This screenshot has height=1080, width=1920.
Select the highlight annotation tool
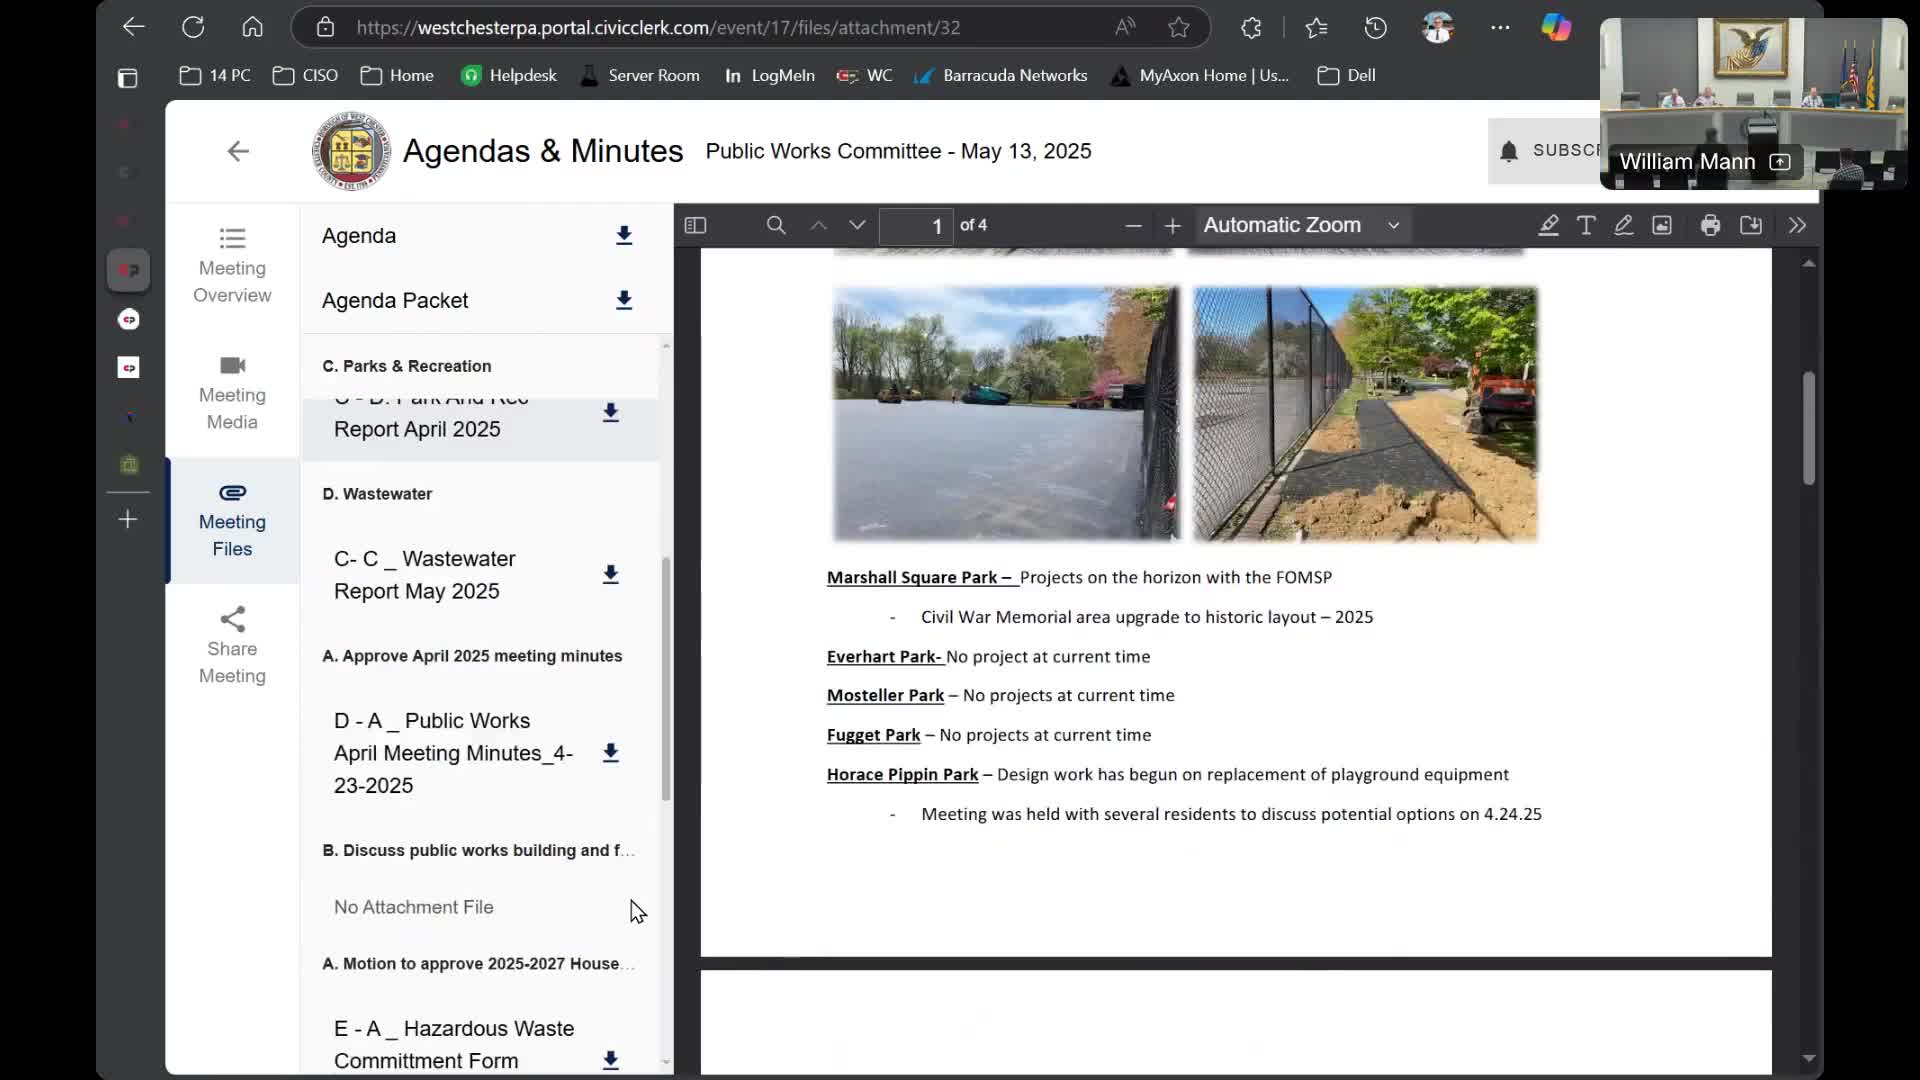pos(1548,225)
